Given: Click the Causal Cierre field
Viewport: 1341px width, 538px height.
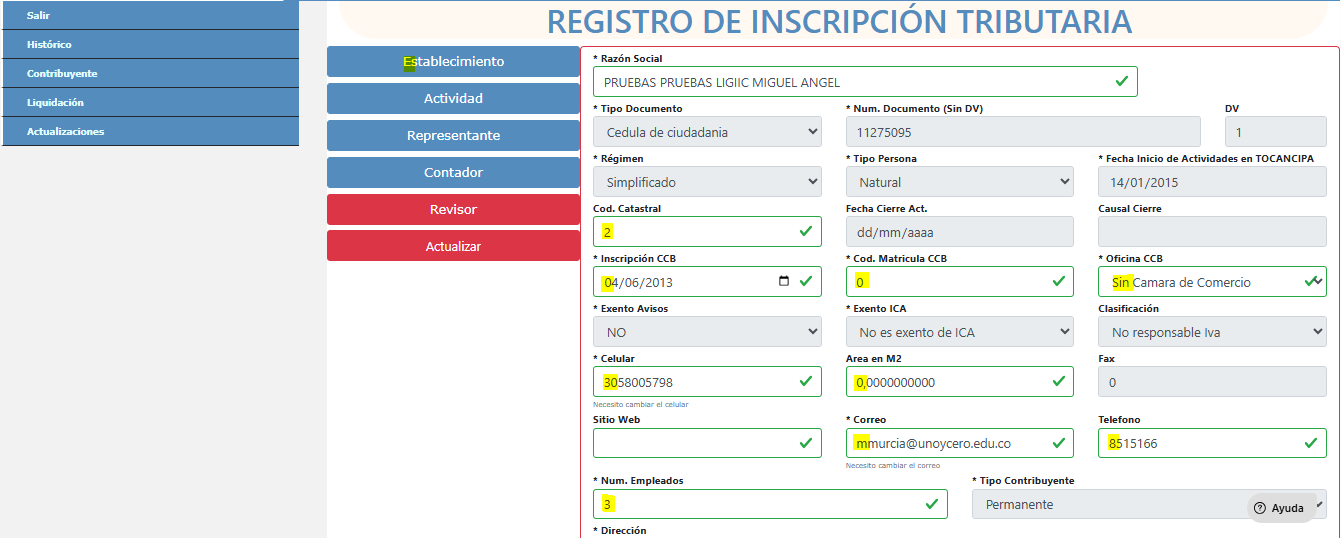Looking at the screenshot, I should pyautogui.click(x=1213, y=232).
